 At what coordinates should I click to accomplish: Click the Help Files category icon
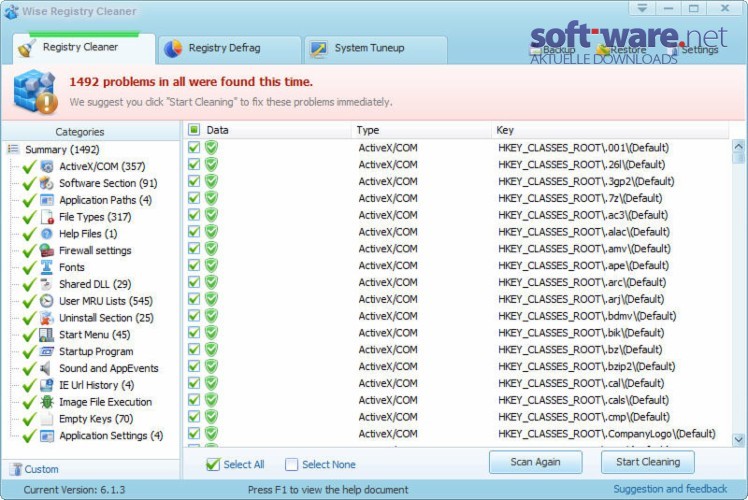pos(47,234)
